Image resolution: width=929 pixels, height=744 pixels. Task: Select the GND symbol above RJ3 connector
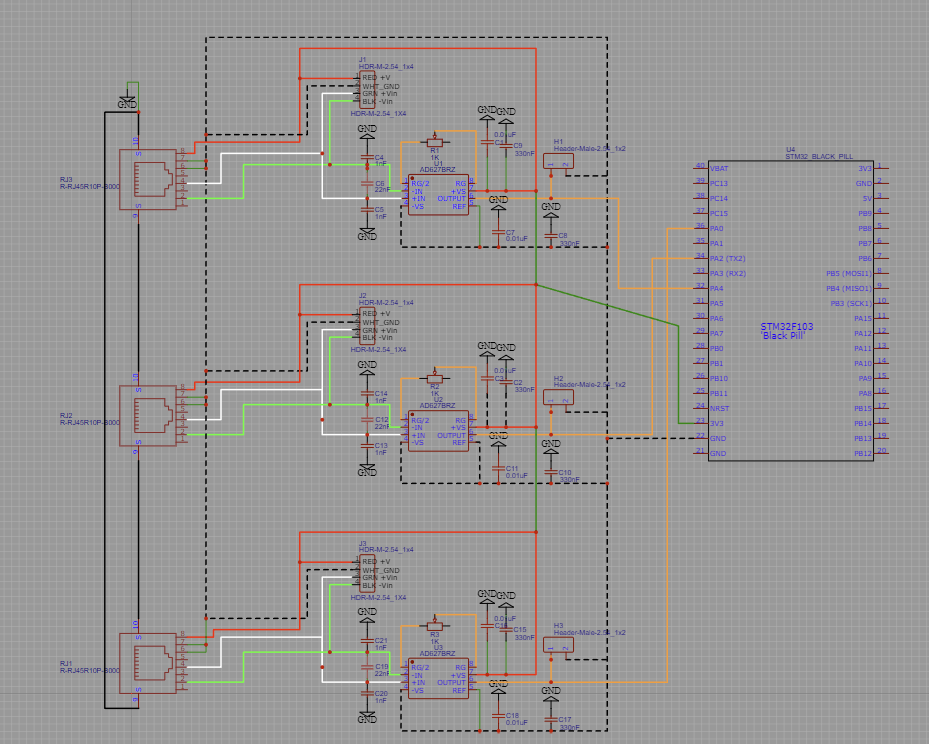coord(128,101)
